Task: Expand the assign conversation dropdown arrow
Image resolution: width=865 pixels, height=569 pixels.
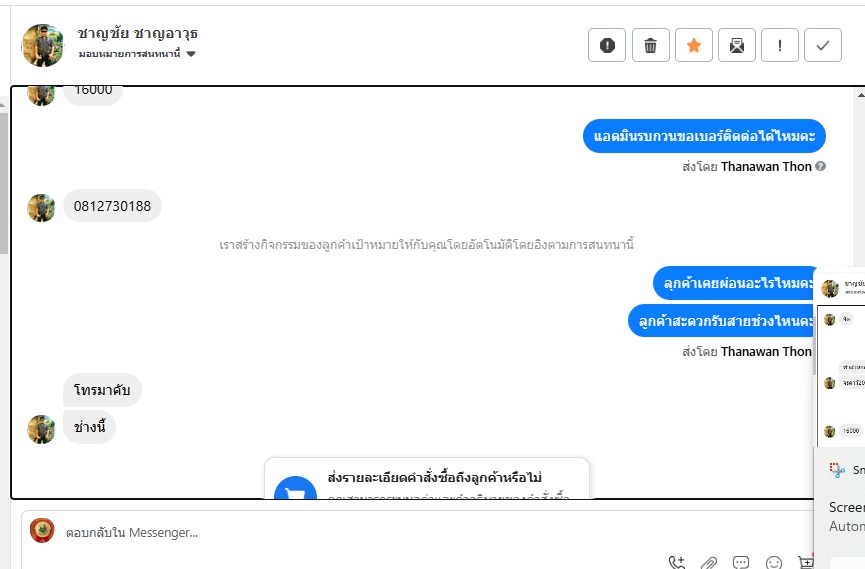Action: 191,54
